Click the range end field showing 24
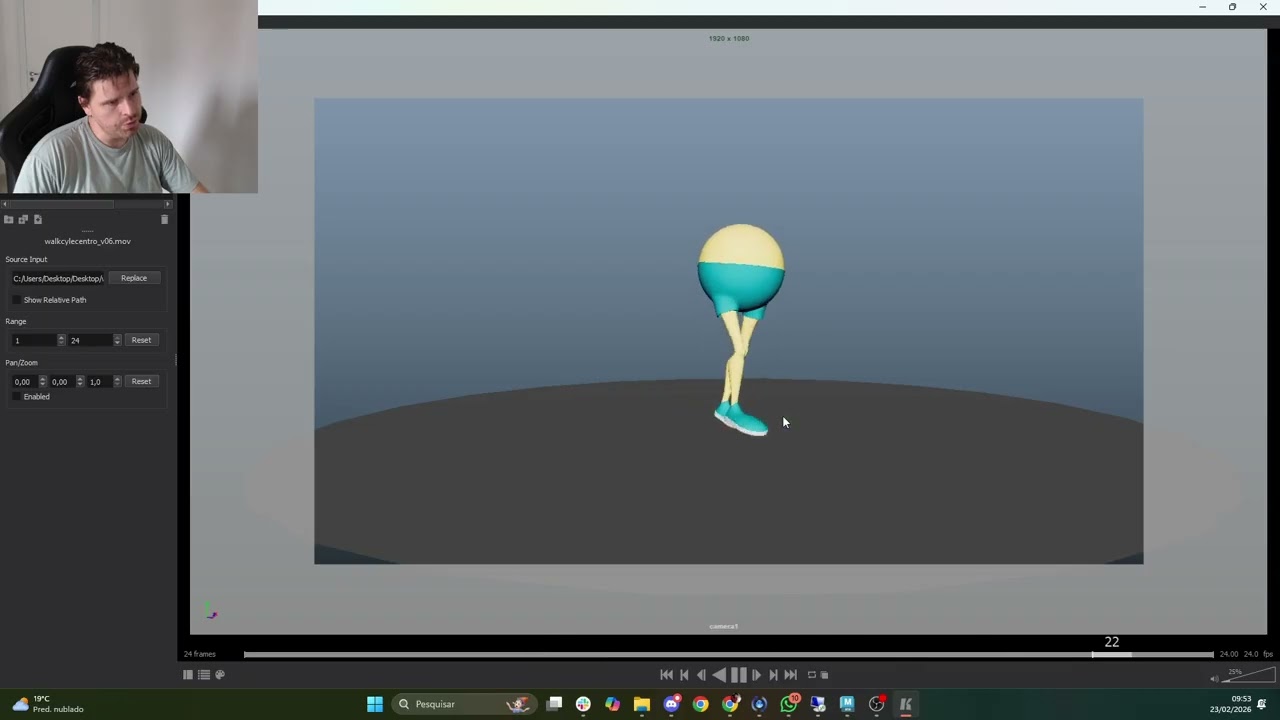 pos(90,340)
